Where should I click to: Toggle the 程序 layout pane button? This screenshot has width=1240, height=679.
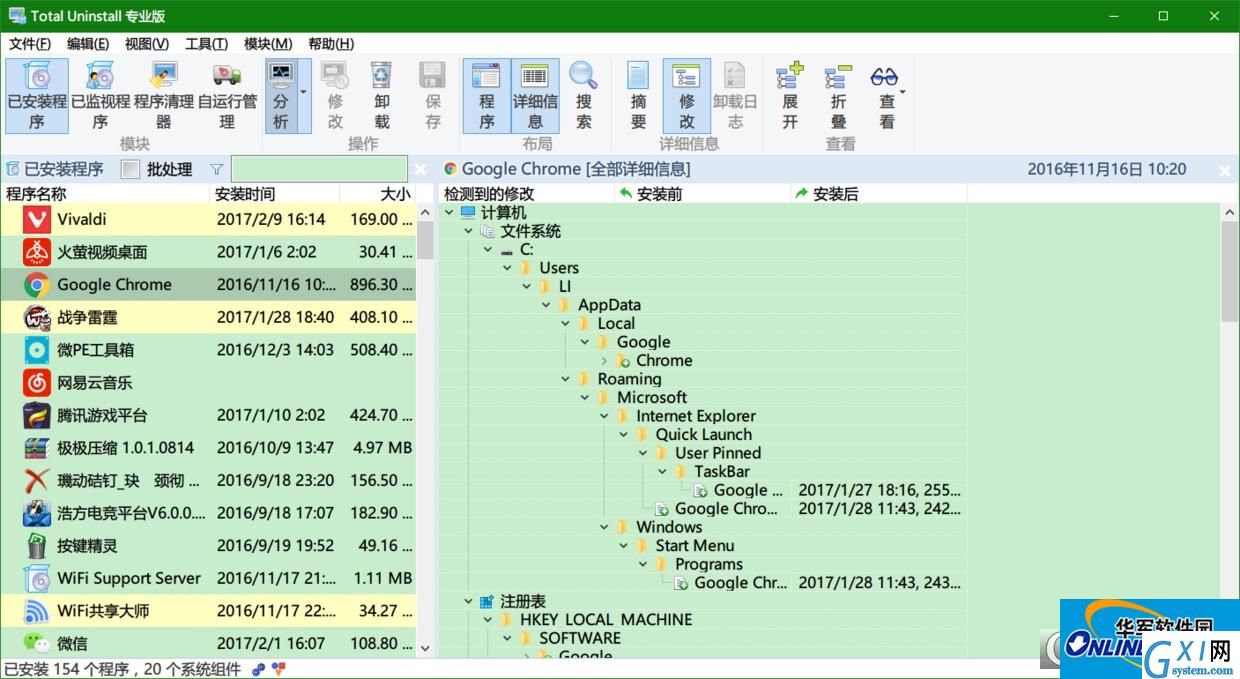tap(486, 96)
